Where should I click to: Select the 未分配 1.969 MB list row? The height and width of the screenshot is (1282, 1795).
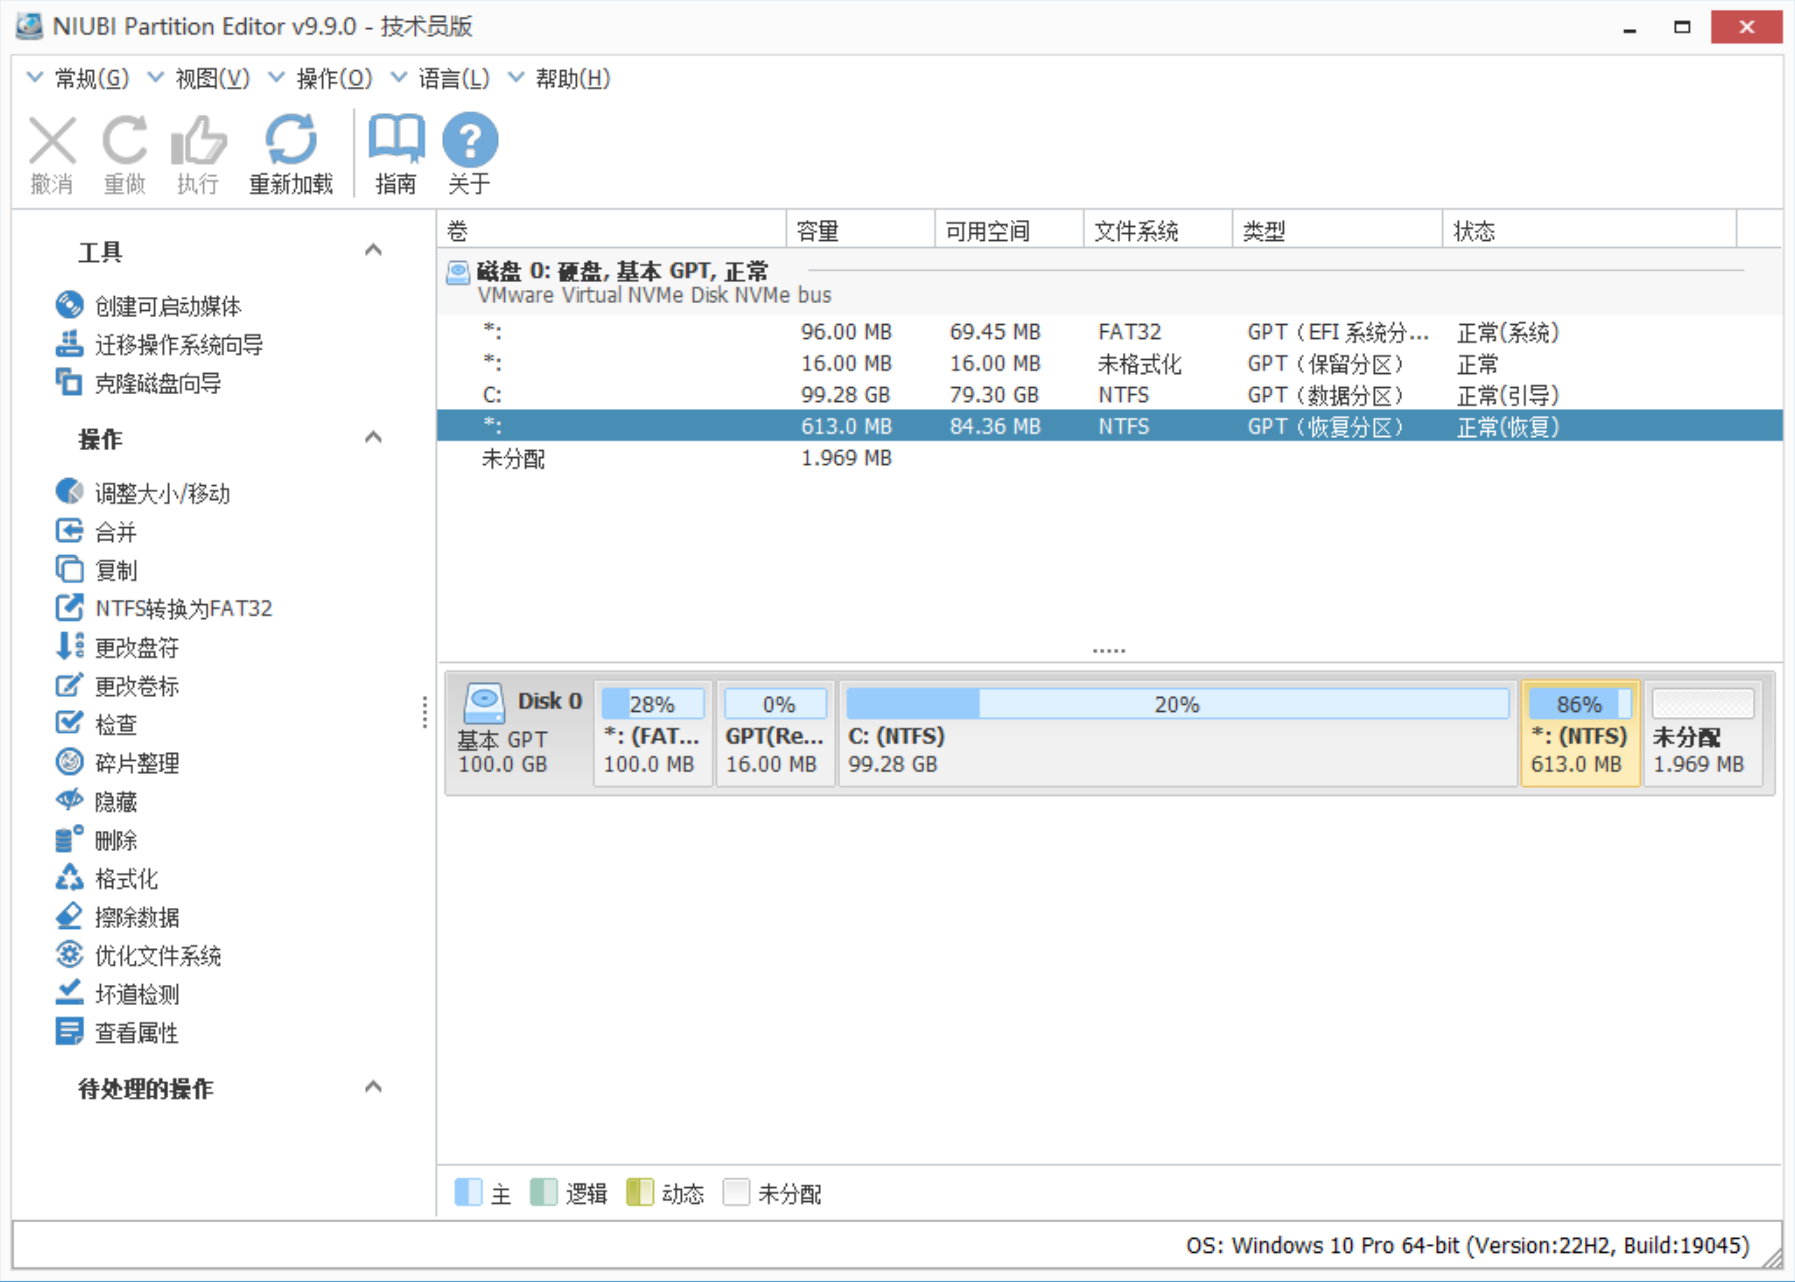tap(1110, 458)
